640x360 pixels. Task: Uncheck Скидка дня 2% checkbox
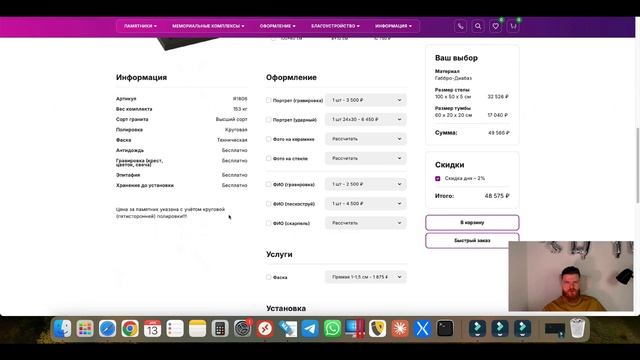point(438,178)
